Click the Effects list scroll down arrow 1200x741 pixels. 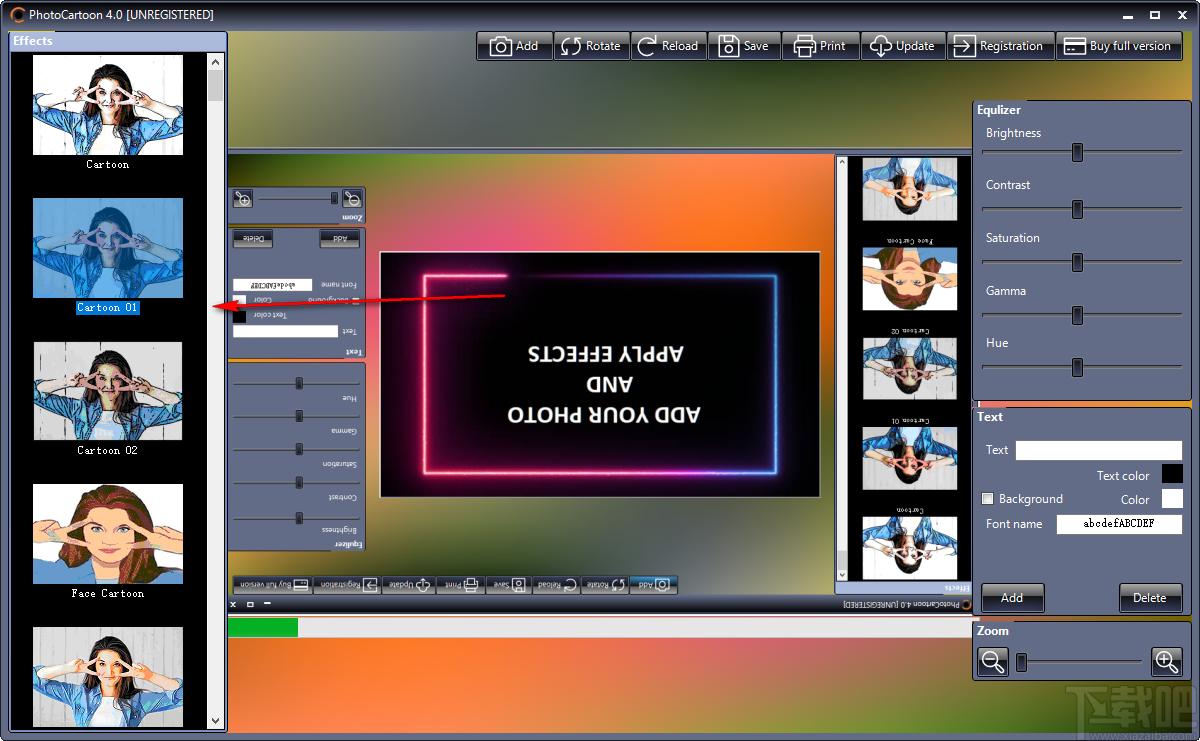pos(215,721)
